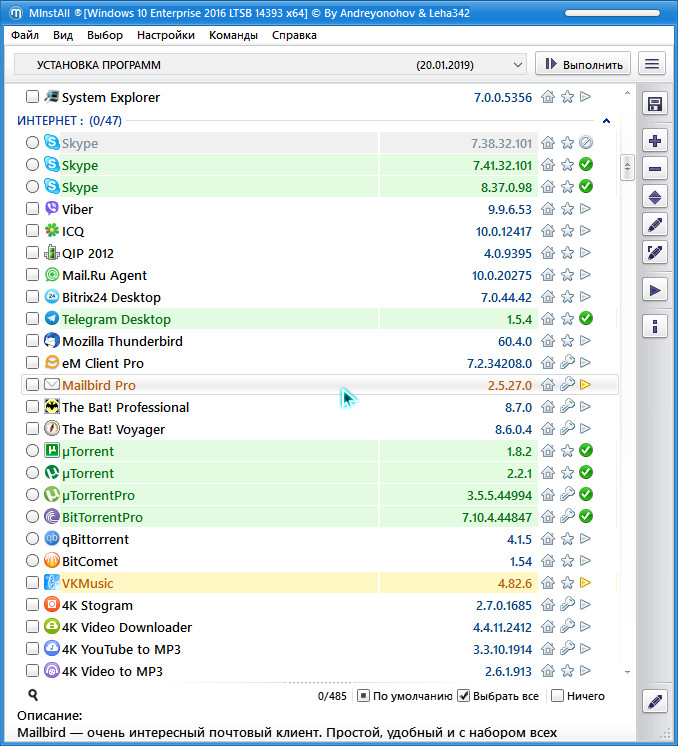Viewport: 678px width, 746px height.
Task: Select The Bat! Voyager entry
Action: 113,429
